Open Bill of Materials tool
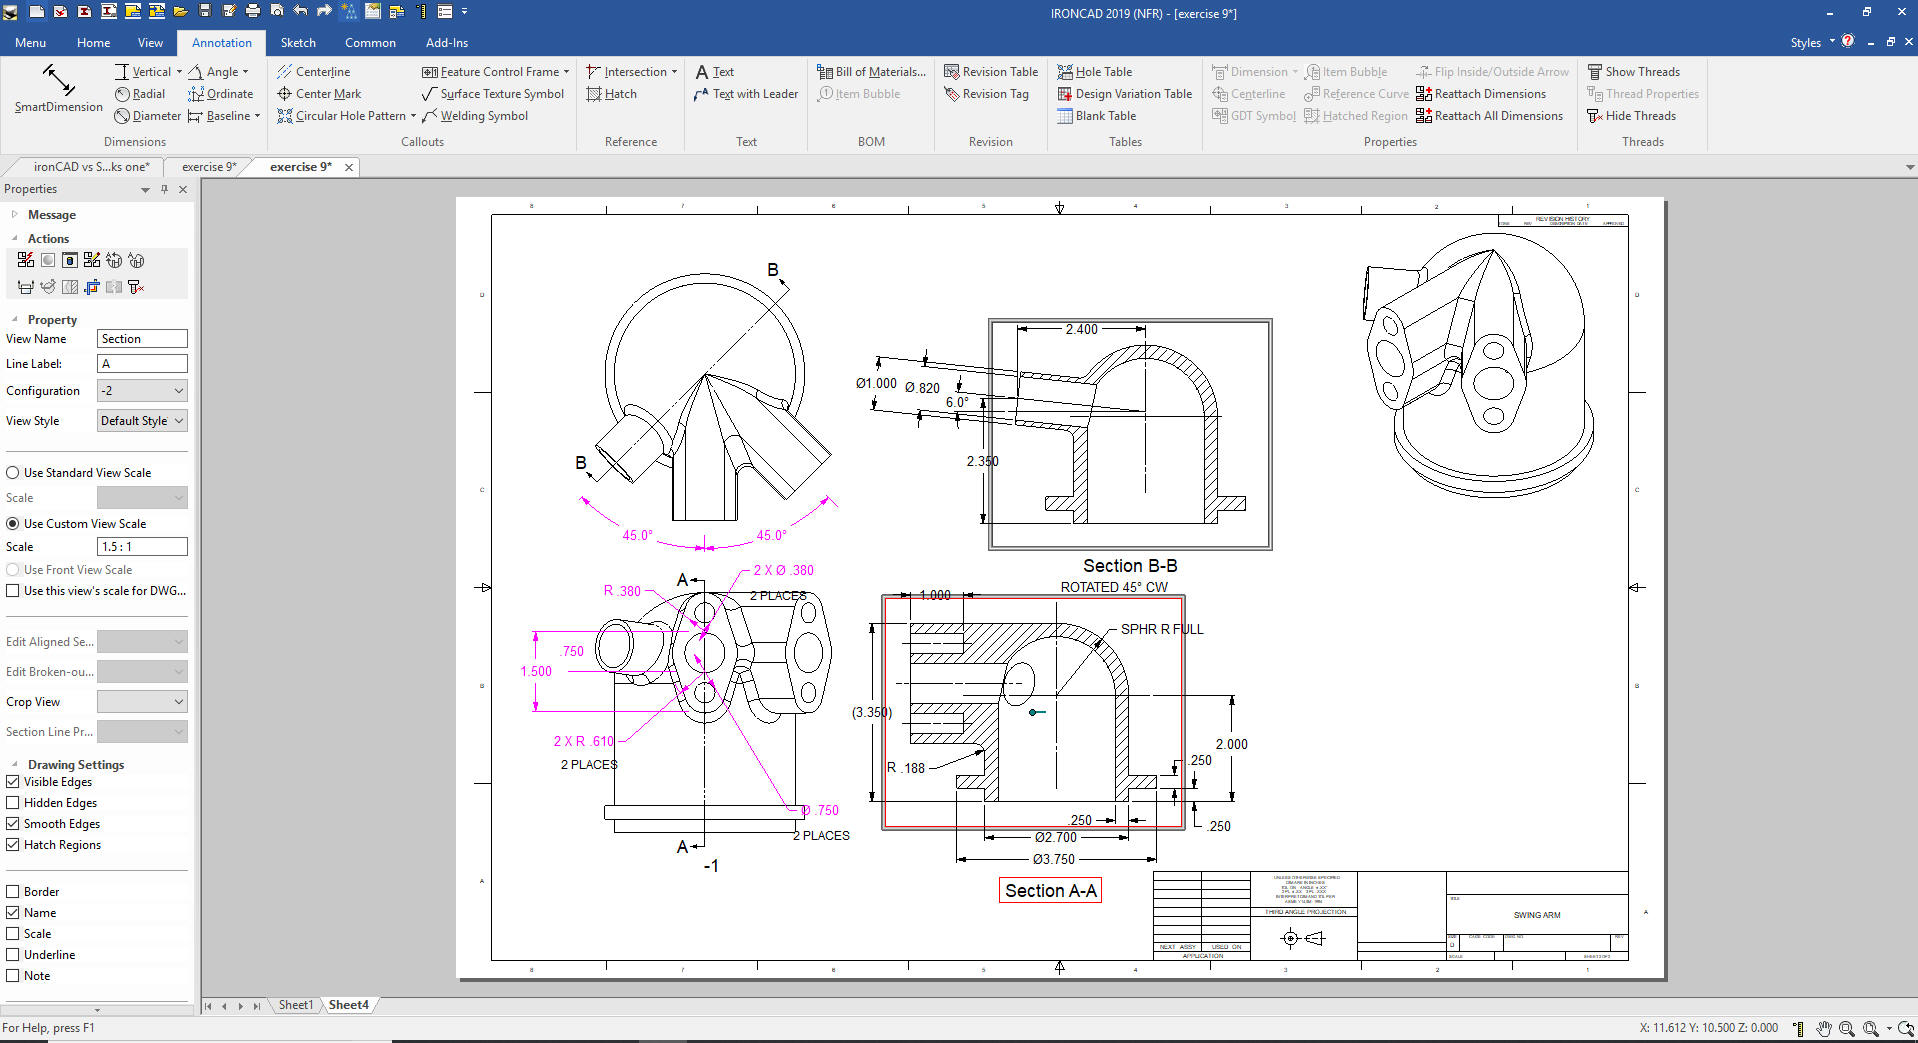 [871, 72]
